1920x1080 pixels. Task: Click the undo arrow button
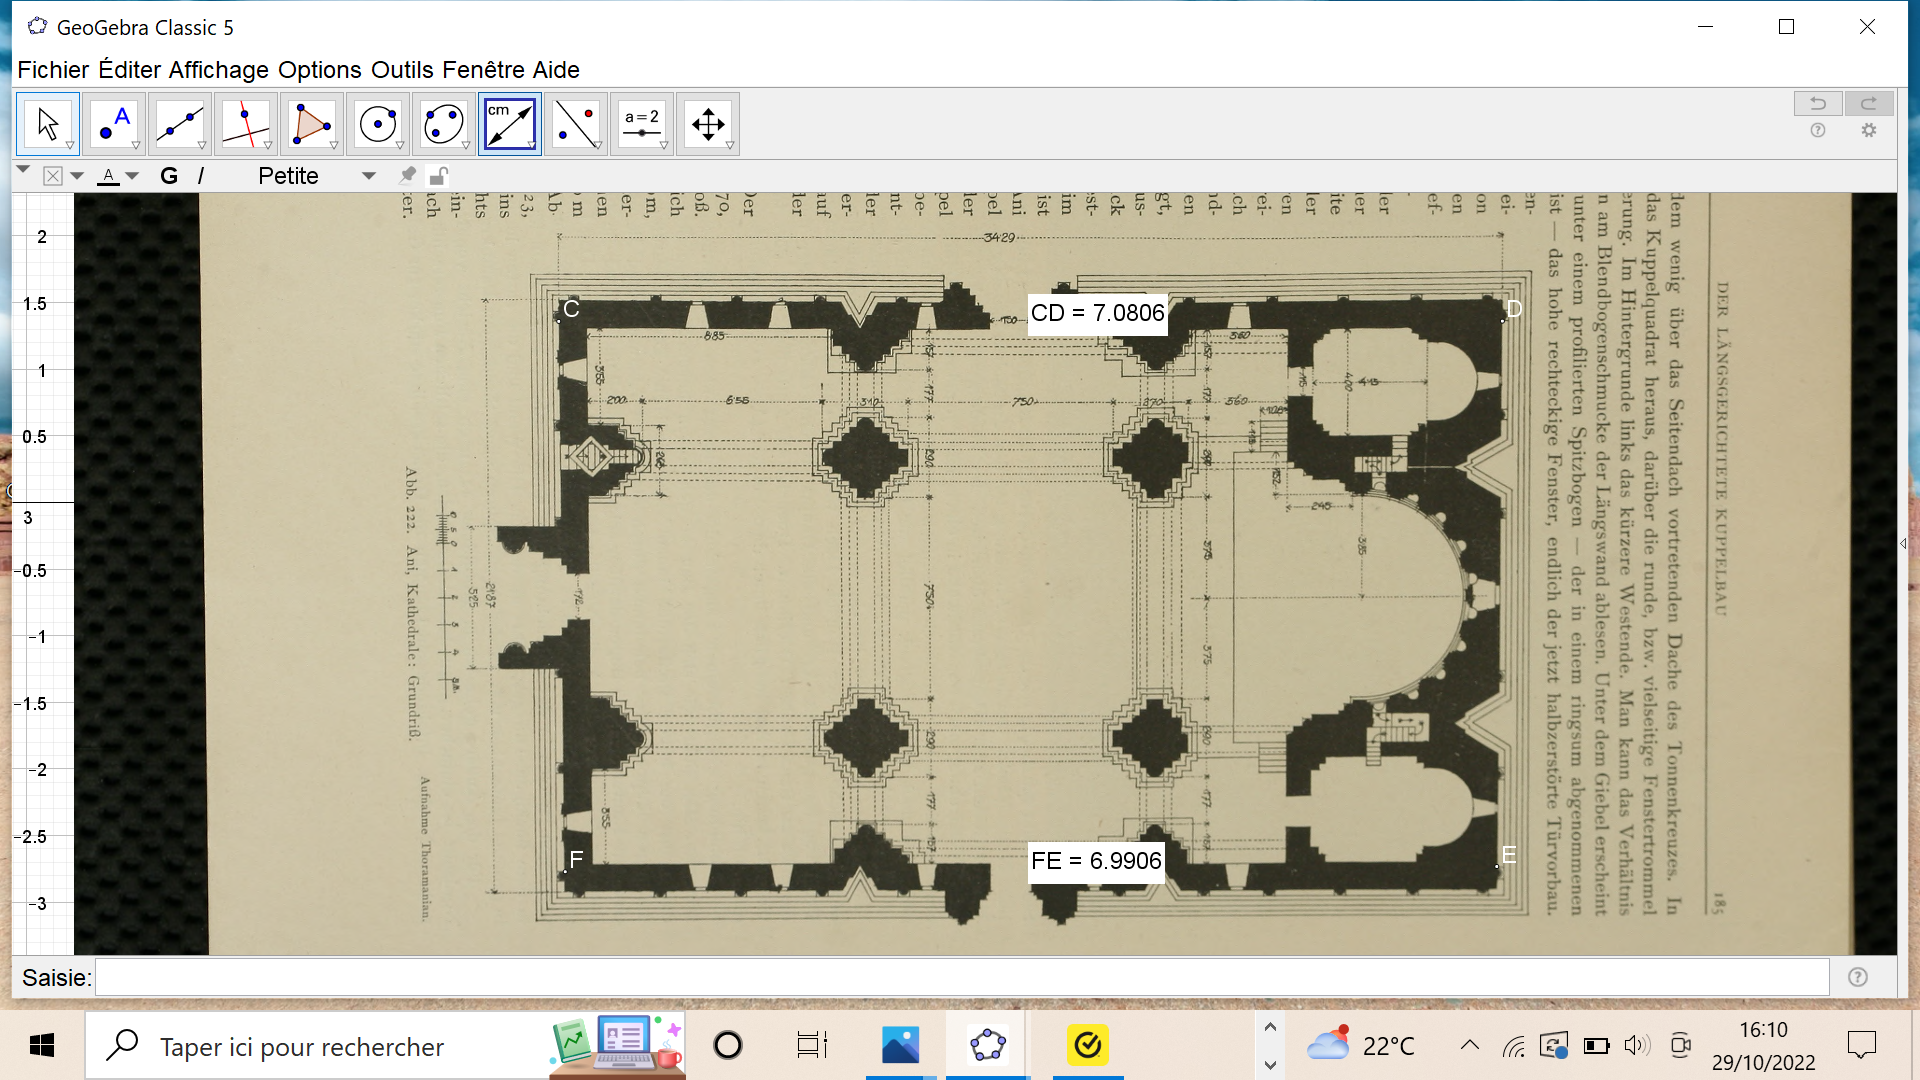click(1817, 103)
